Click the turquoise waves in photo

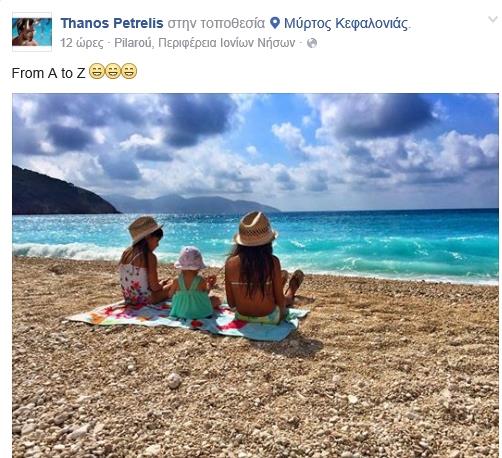[383, 247]
